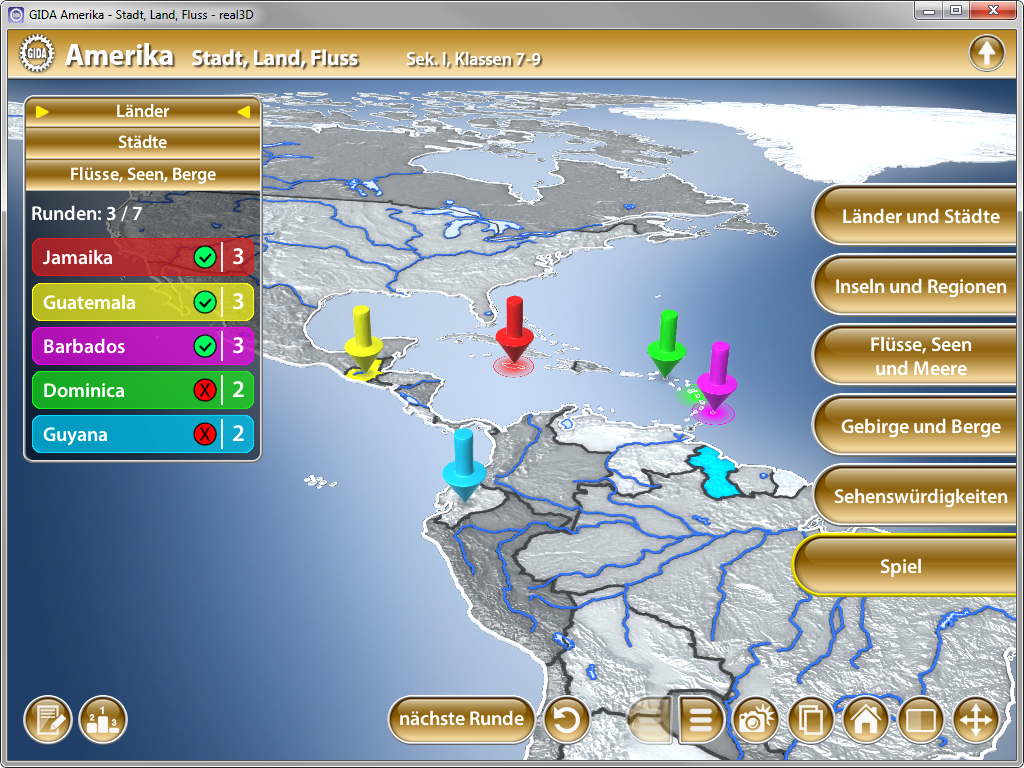Open the ranking podium icon
This screenshot has width=1024, height=768.
click(x=103, y=720)
